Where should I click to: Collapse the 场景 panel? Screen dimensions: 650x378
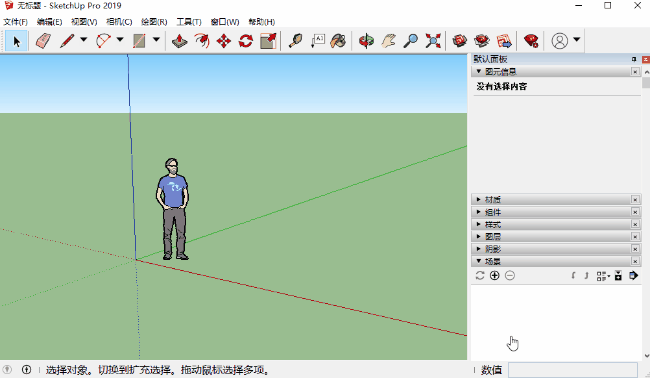(x=479, y=261)
